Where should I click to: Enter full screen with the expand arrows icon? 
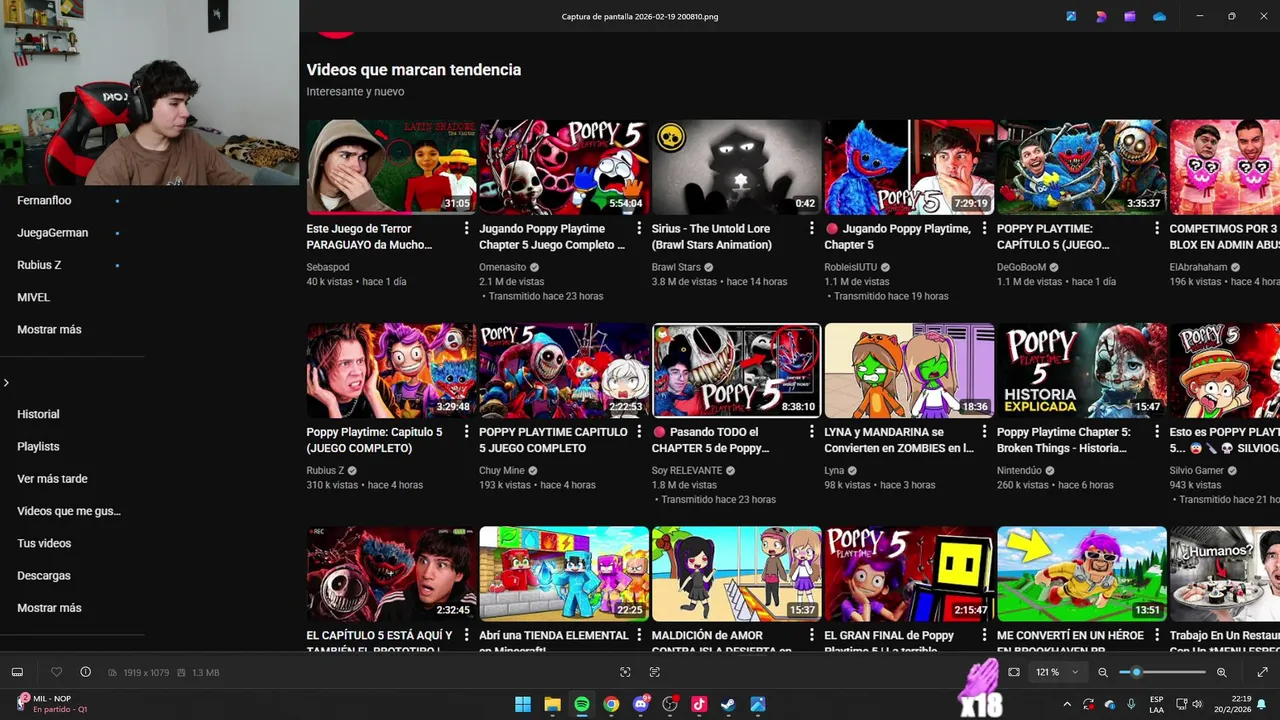click(1262, 672)
